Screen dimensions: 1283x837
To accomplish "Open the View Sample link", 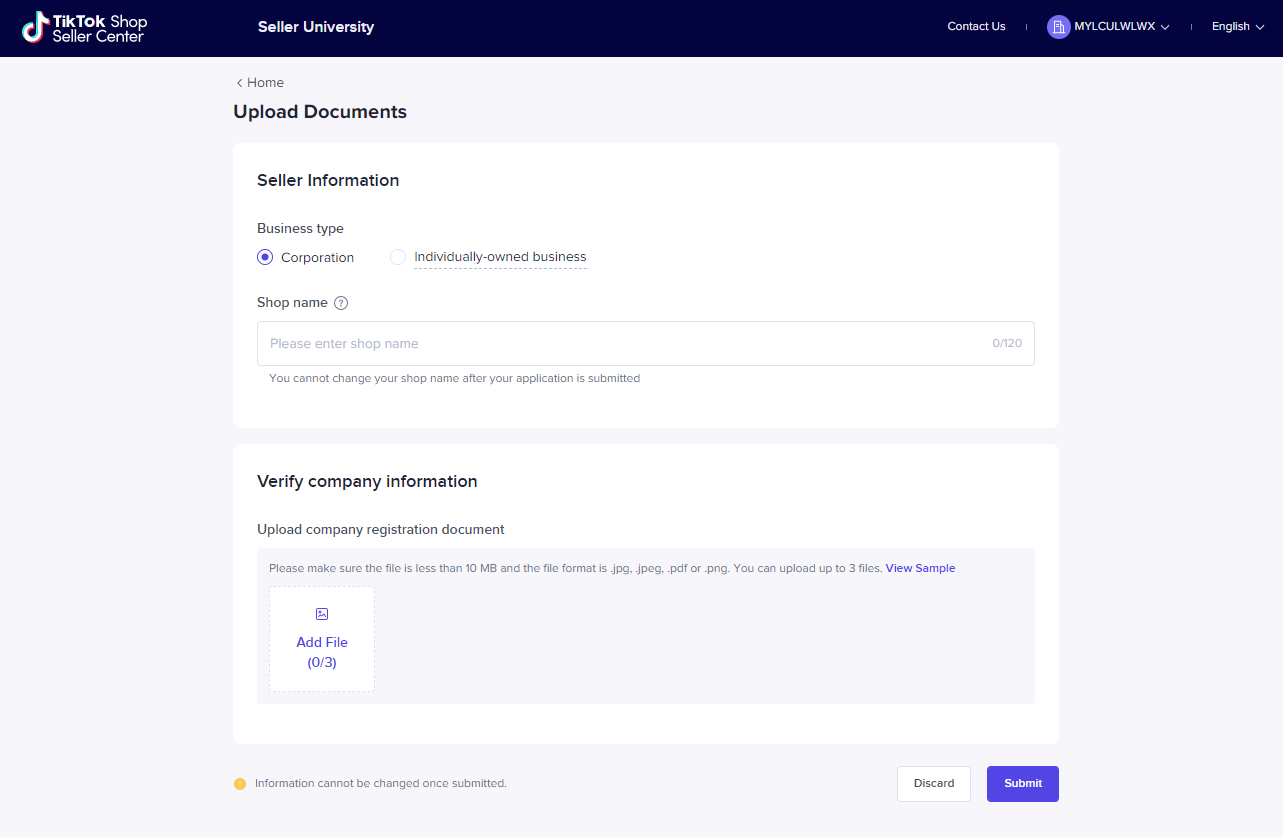I will (920, 568).
